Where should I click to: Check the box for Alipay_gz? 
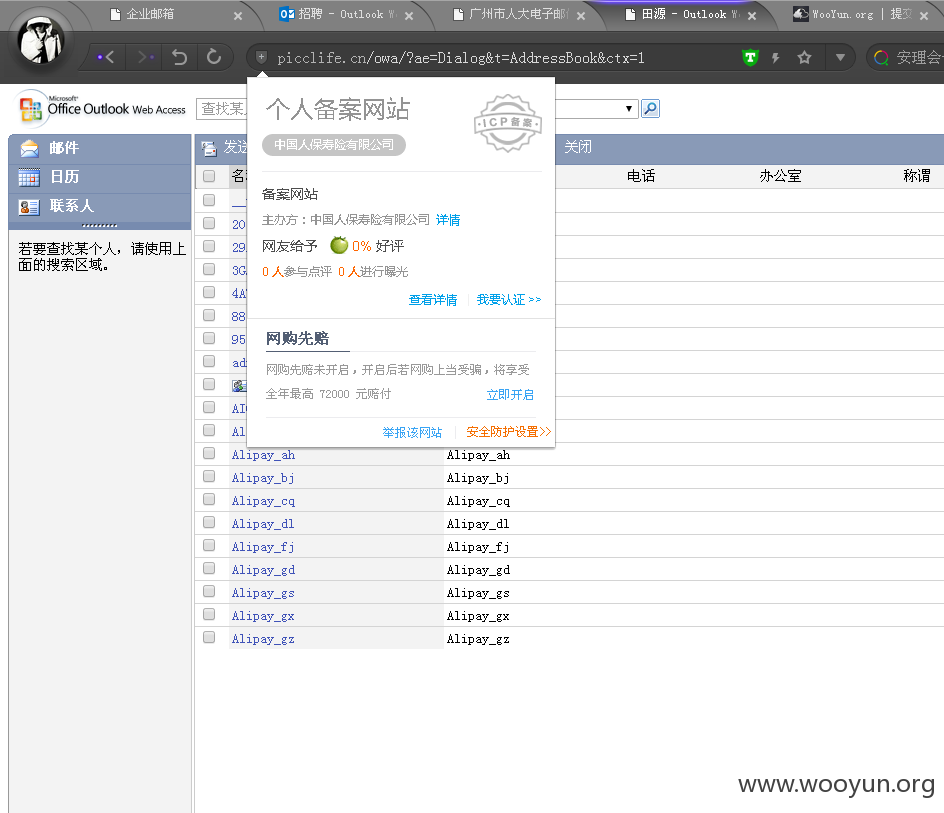[x=209, y=637]
